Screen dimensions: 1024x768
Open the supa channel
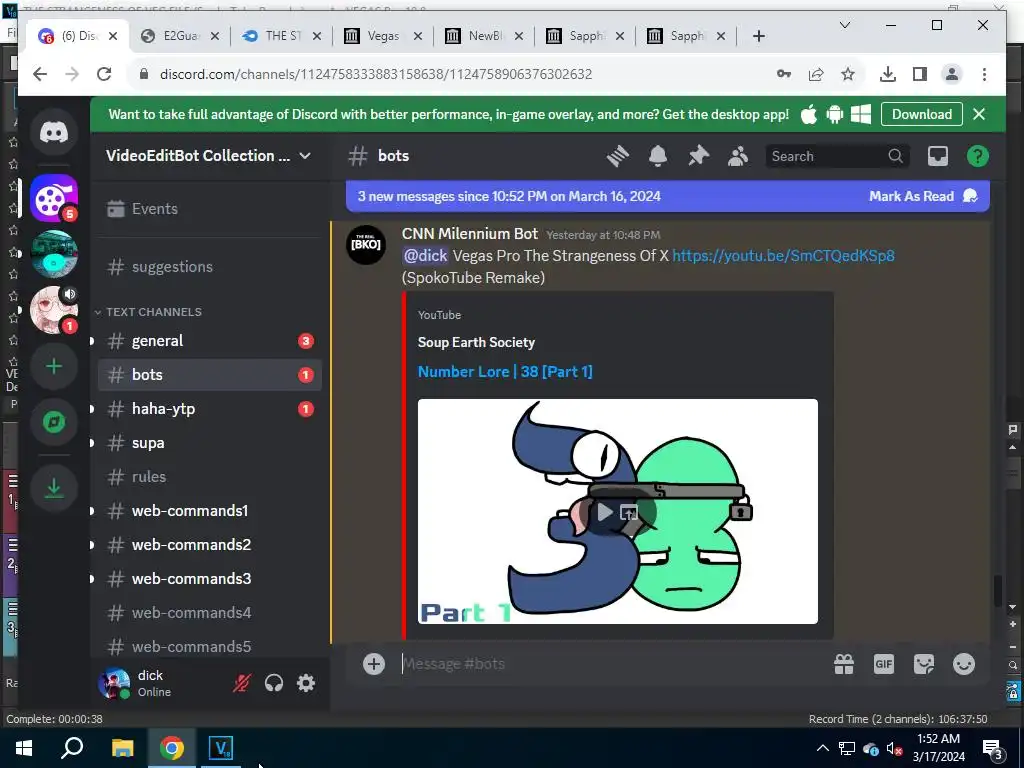pyautogui.click(x=210, y=443)
